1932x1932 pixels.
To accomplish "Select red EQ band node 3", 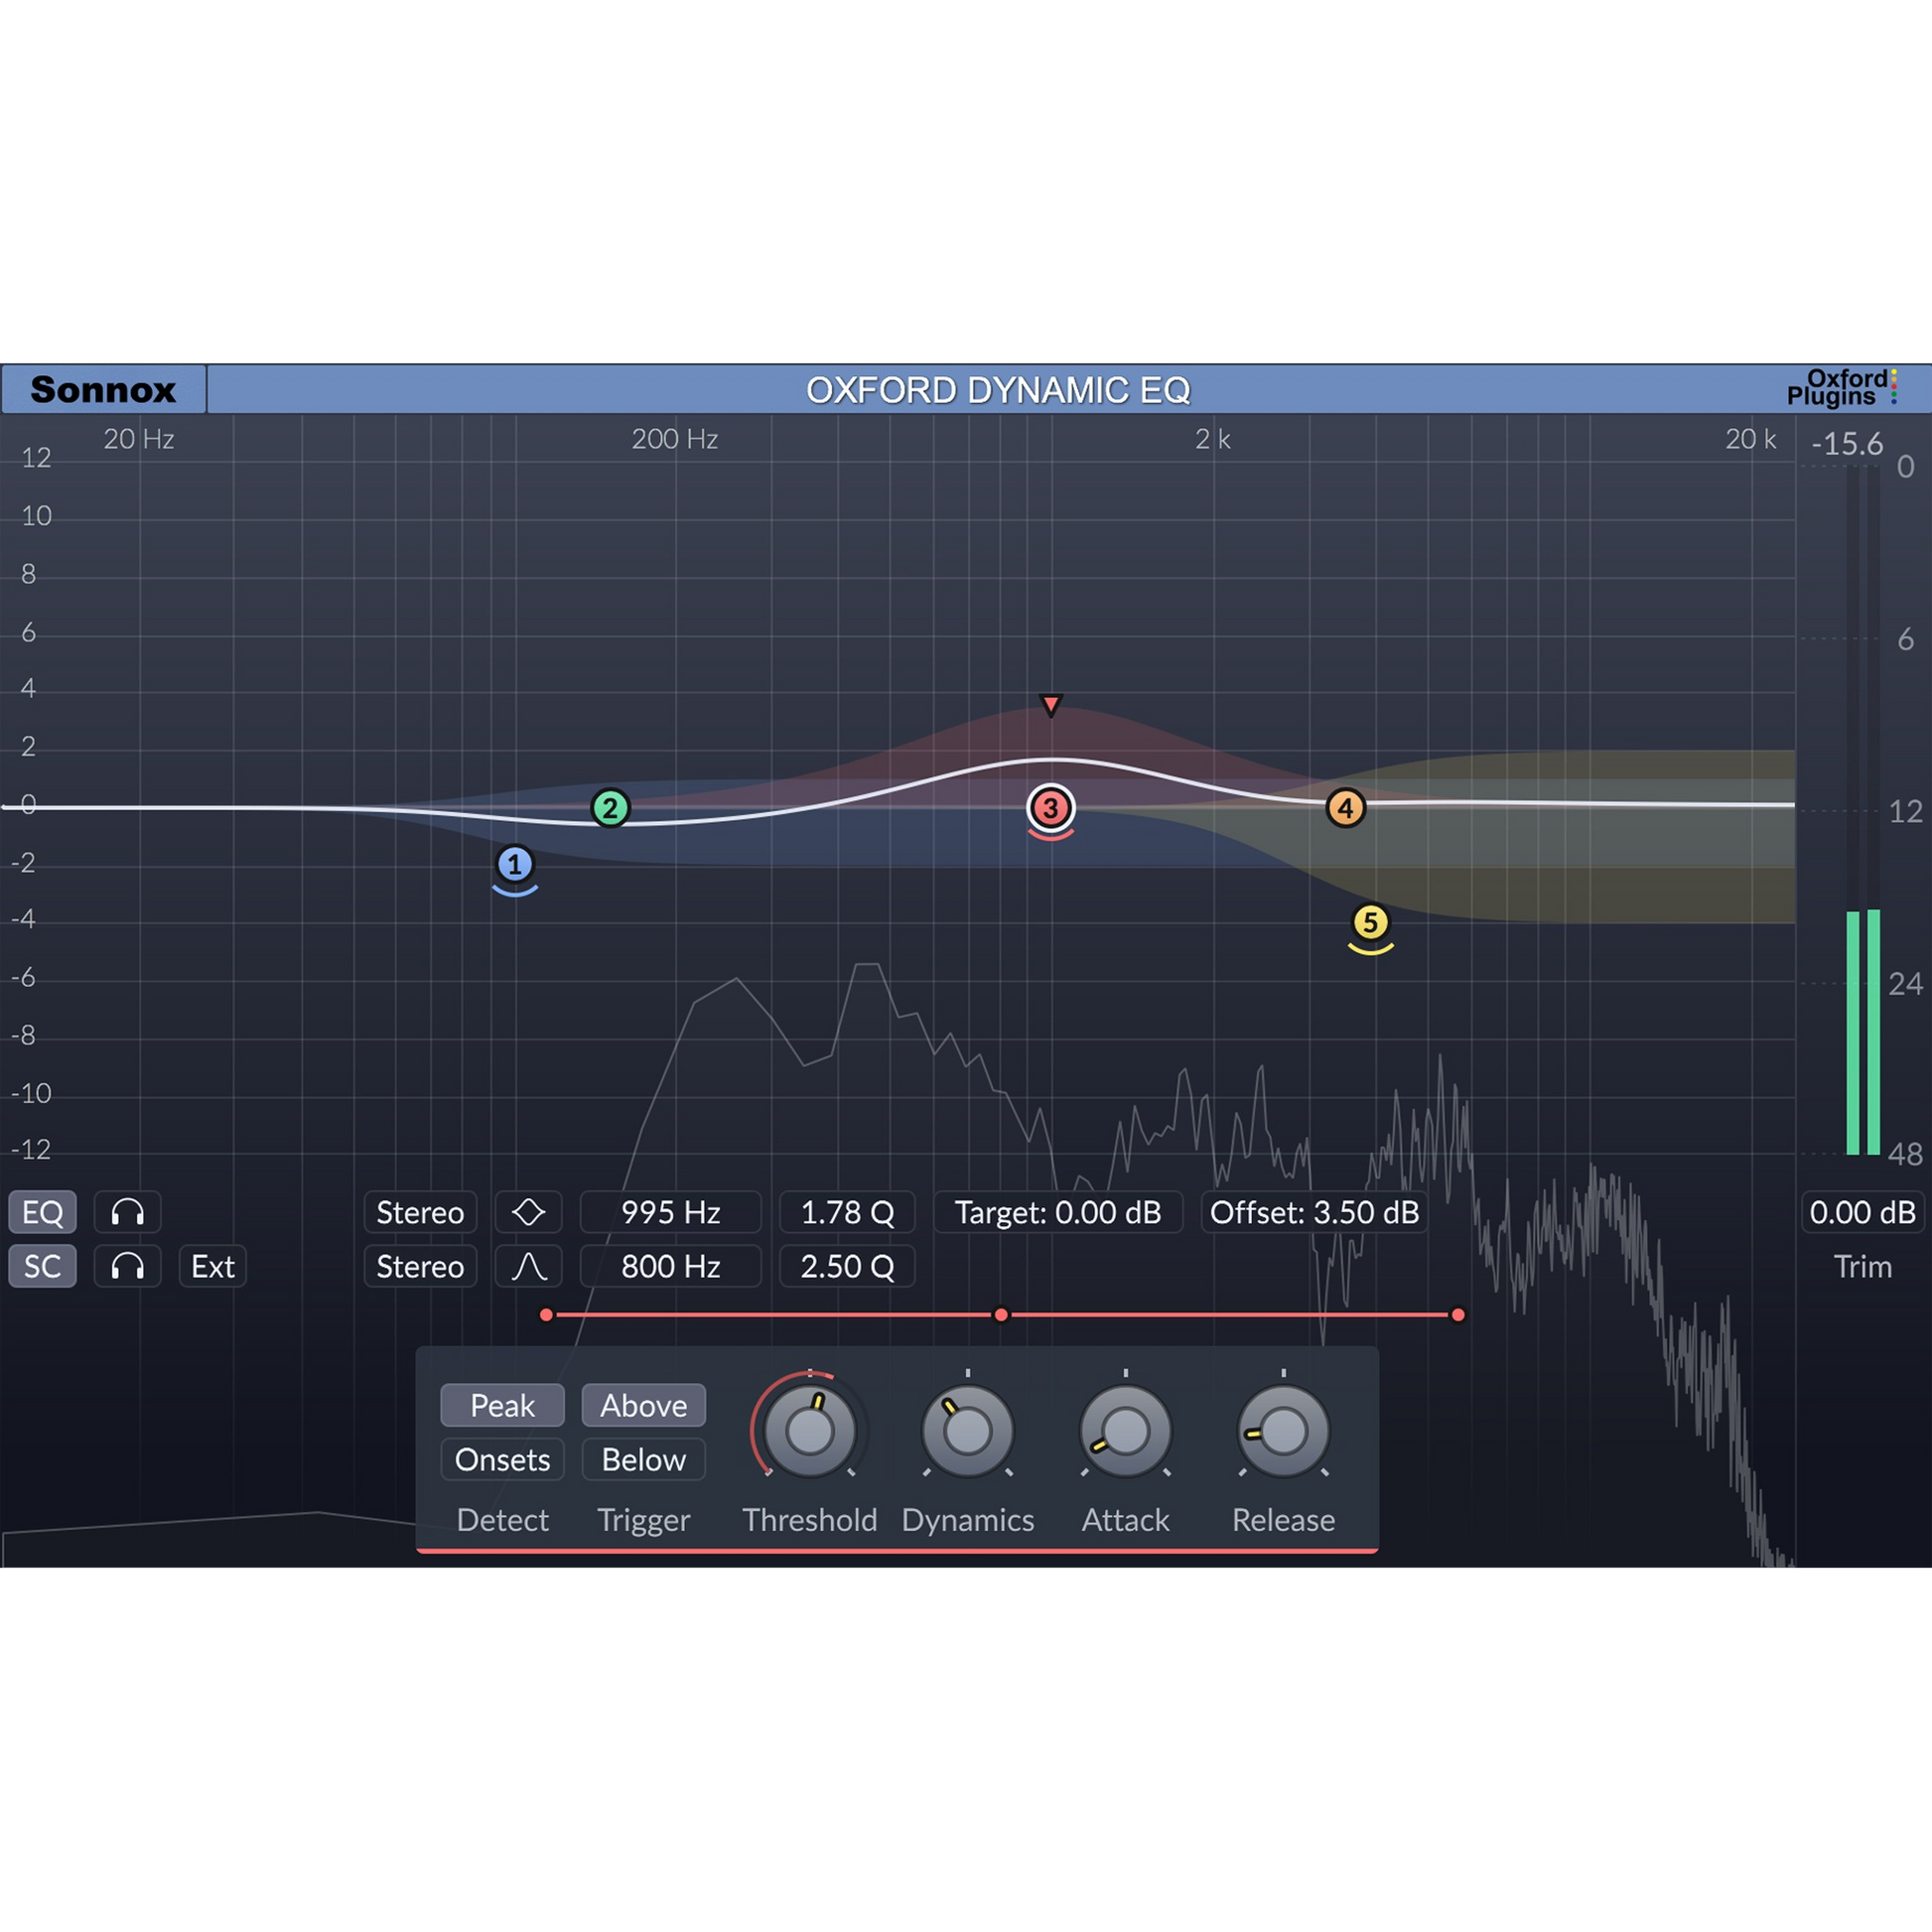I will [1050, 808].
